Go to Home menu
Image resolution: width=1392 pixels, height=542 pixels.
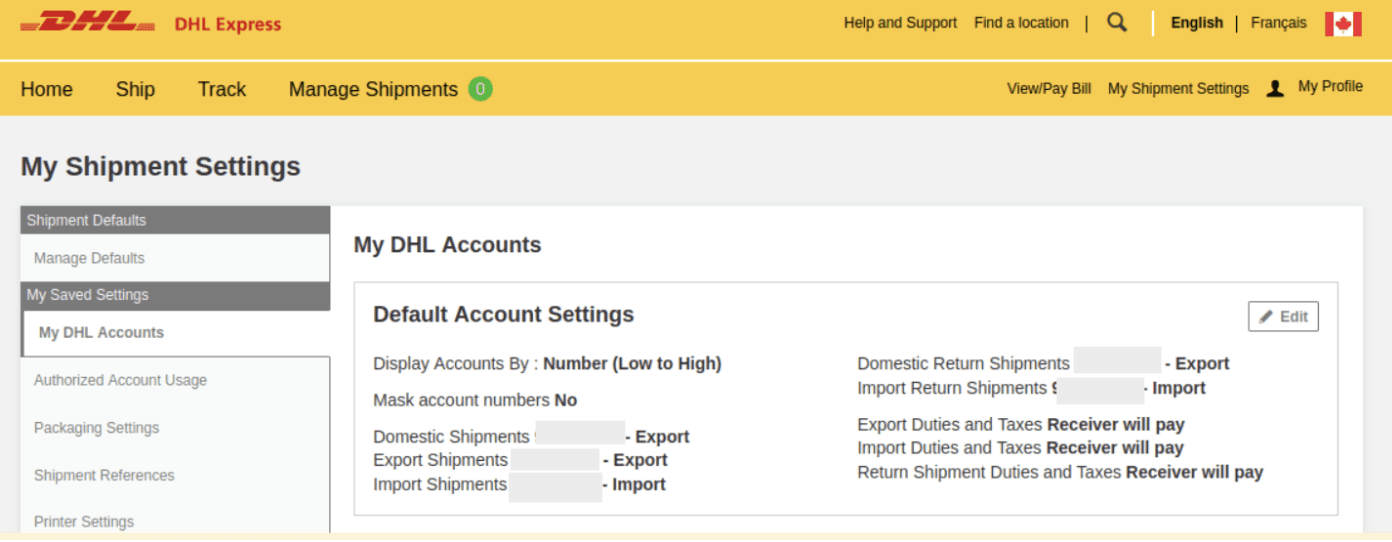point(46,89)
